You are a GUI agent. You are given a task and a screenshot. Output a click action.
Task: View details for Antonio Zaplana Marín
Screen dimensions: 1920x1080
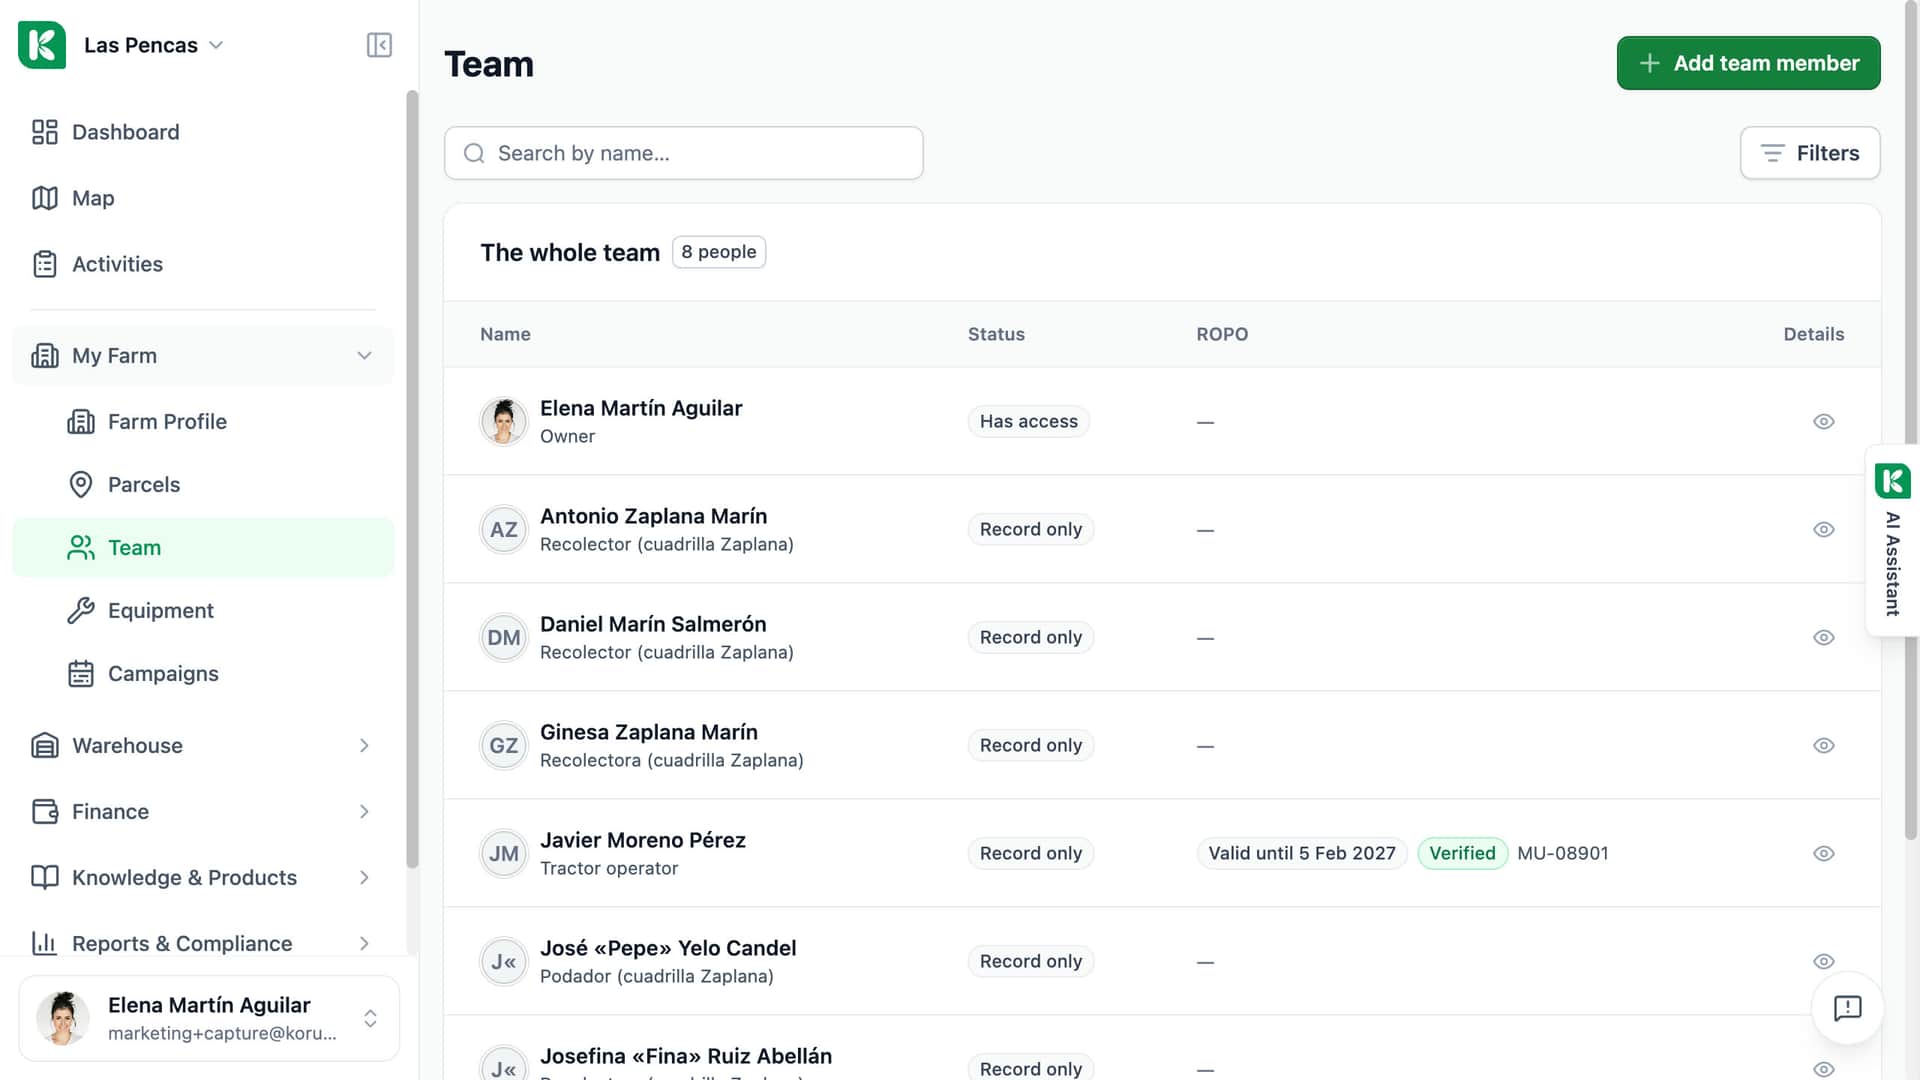[1824, 530]
